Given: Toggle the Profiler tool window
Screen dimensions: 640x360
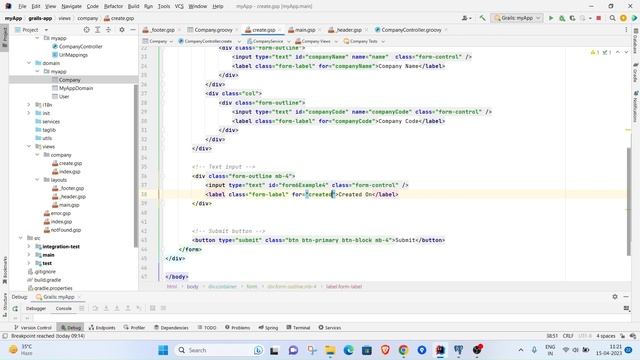Looking at the screenshot, I should point(134,327).
